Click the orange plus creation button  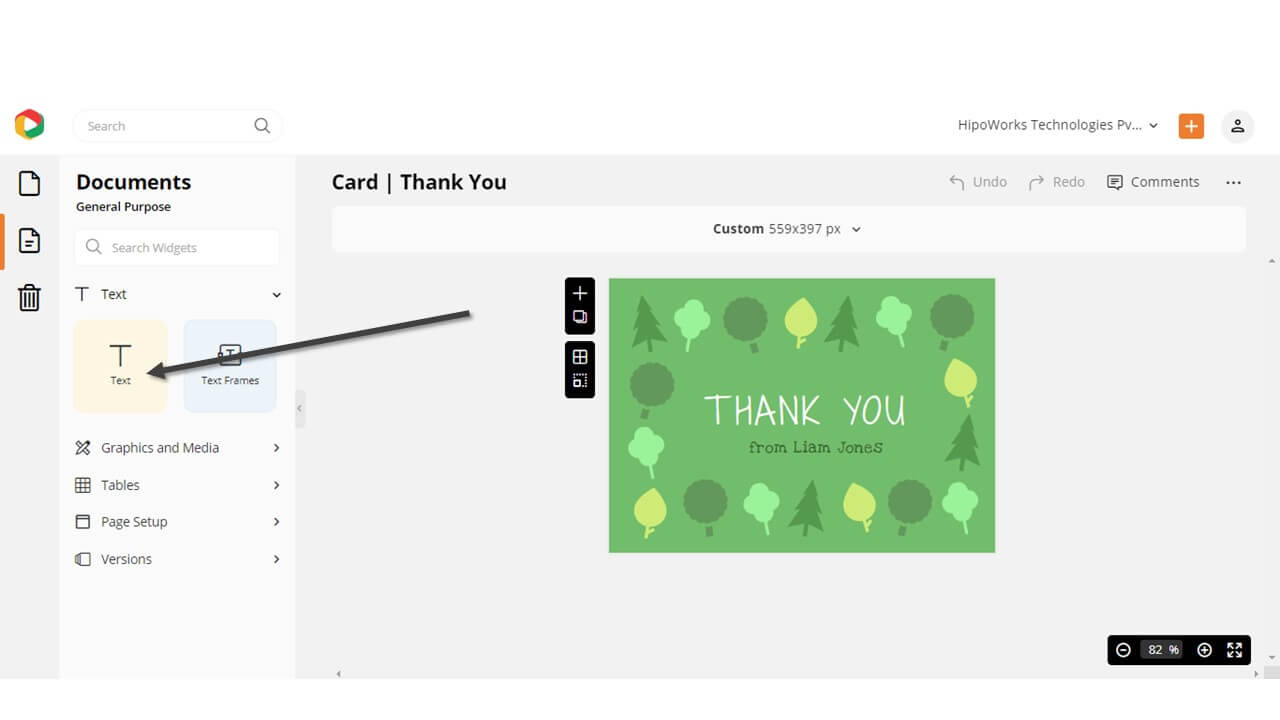1190,125
